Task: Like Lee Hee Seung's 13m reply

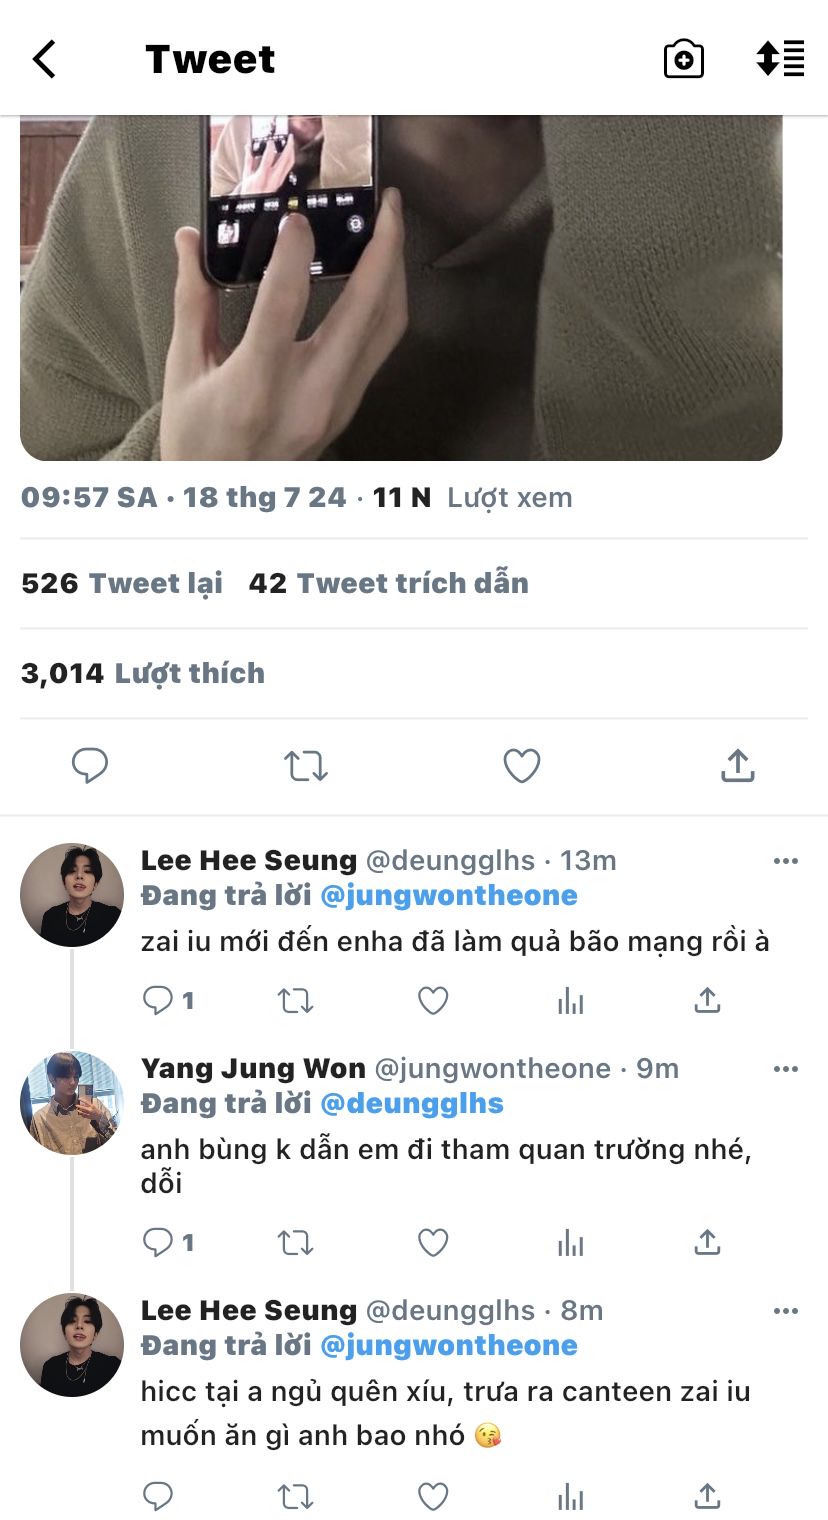Action: pyautogui.click(x=433, y=1000)
